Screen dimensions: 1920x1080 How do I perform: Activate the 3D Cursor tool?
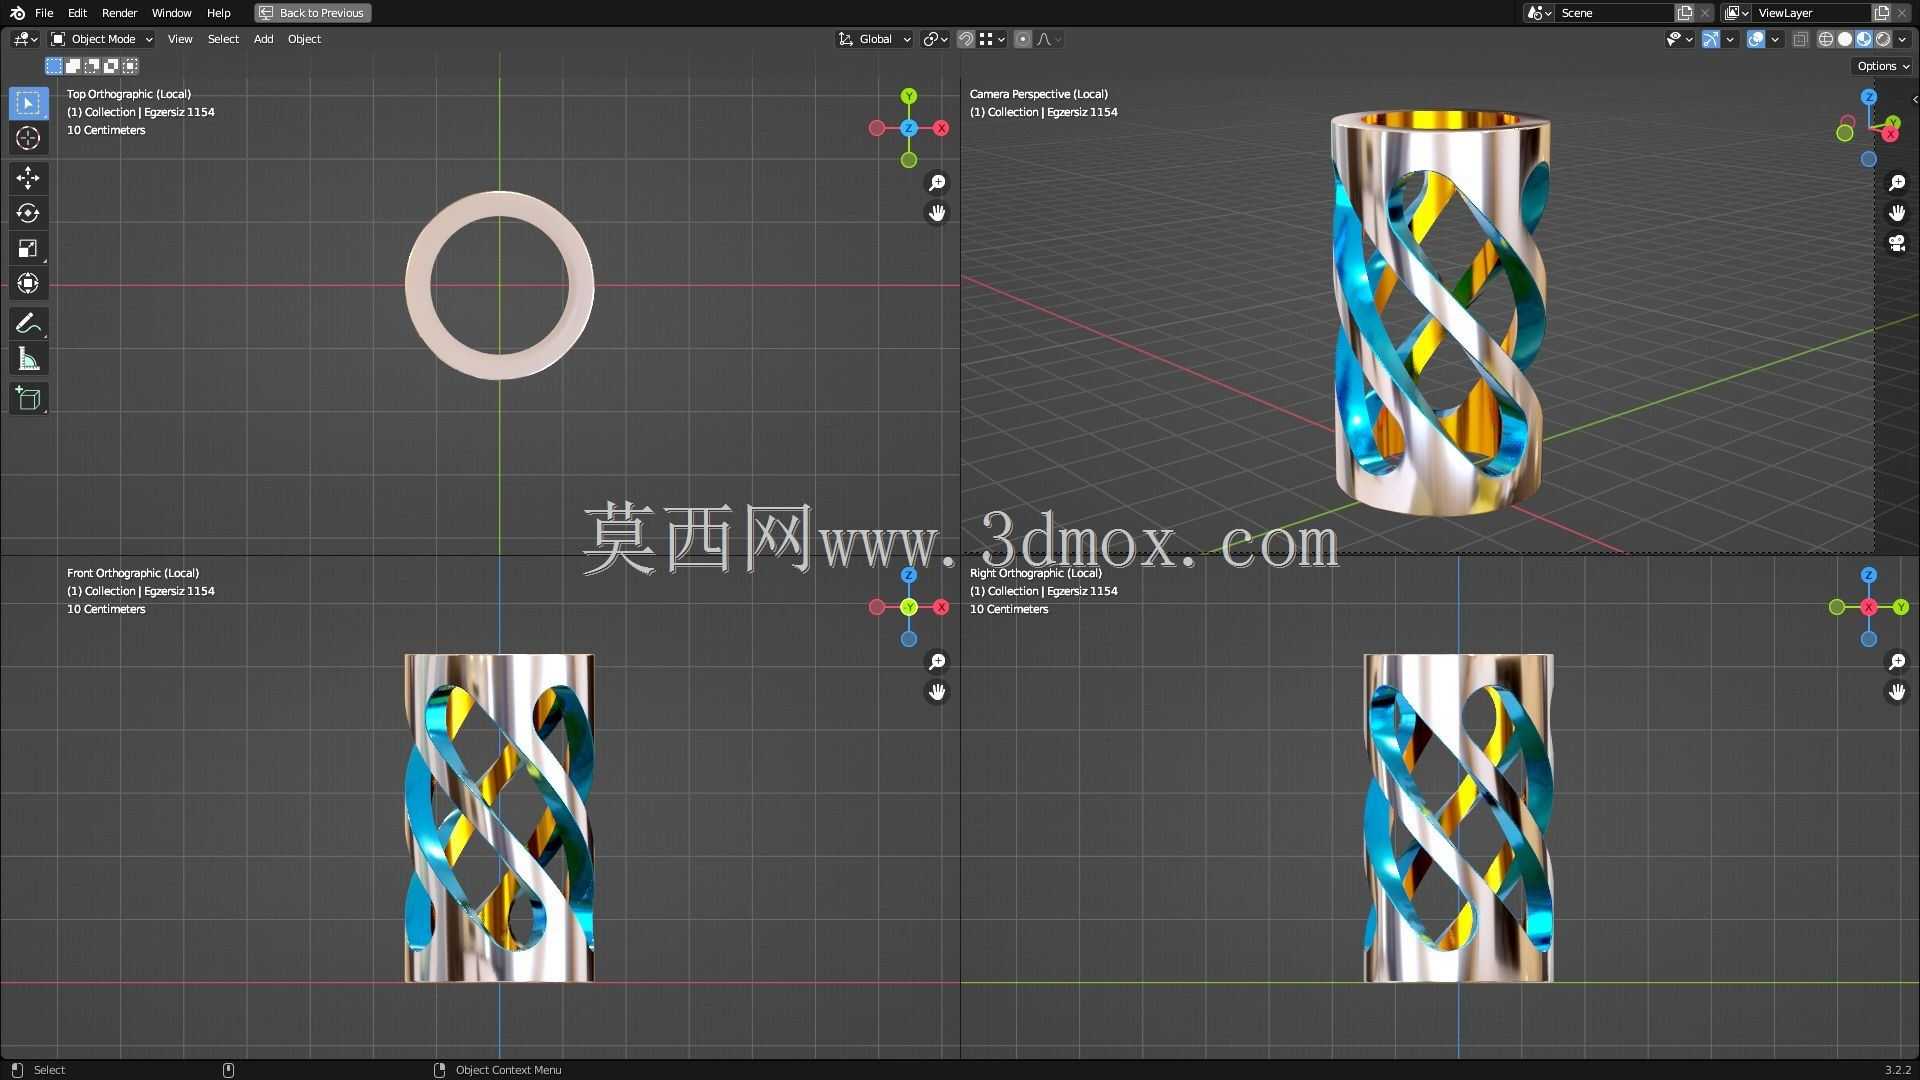coord(28,138)
